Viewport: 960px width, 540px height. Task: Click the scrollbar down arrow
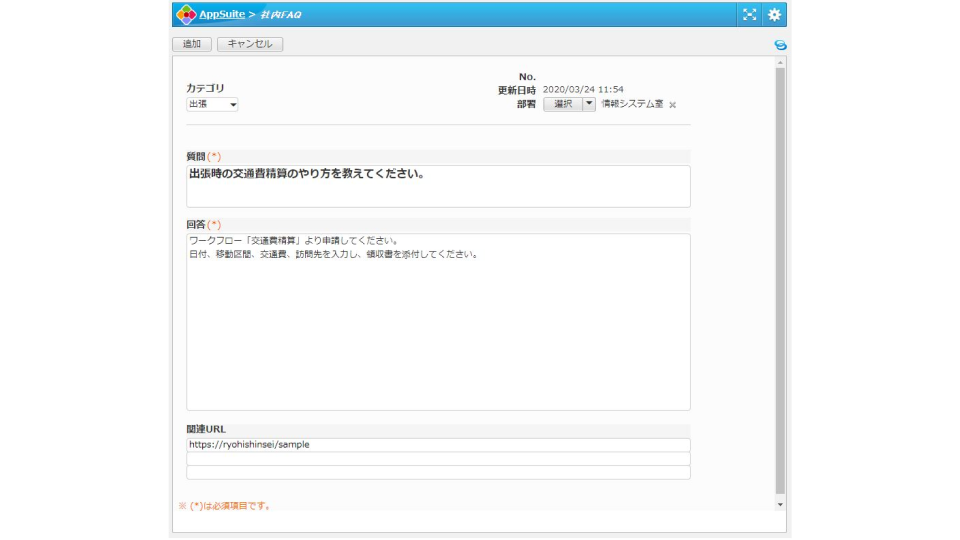pyautogui.click(x=780, y=504)
